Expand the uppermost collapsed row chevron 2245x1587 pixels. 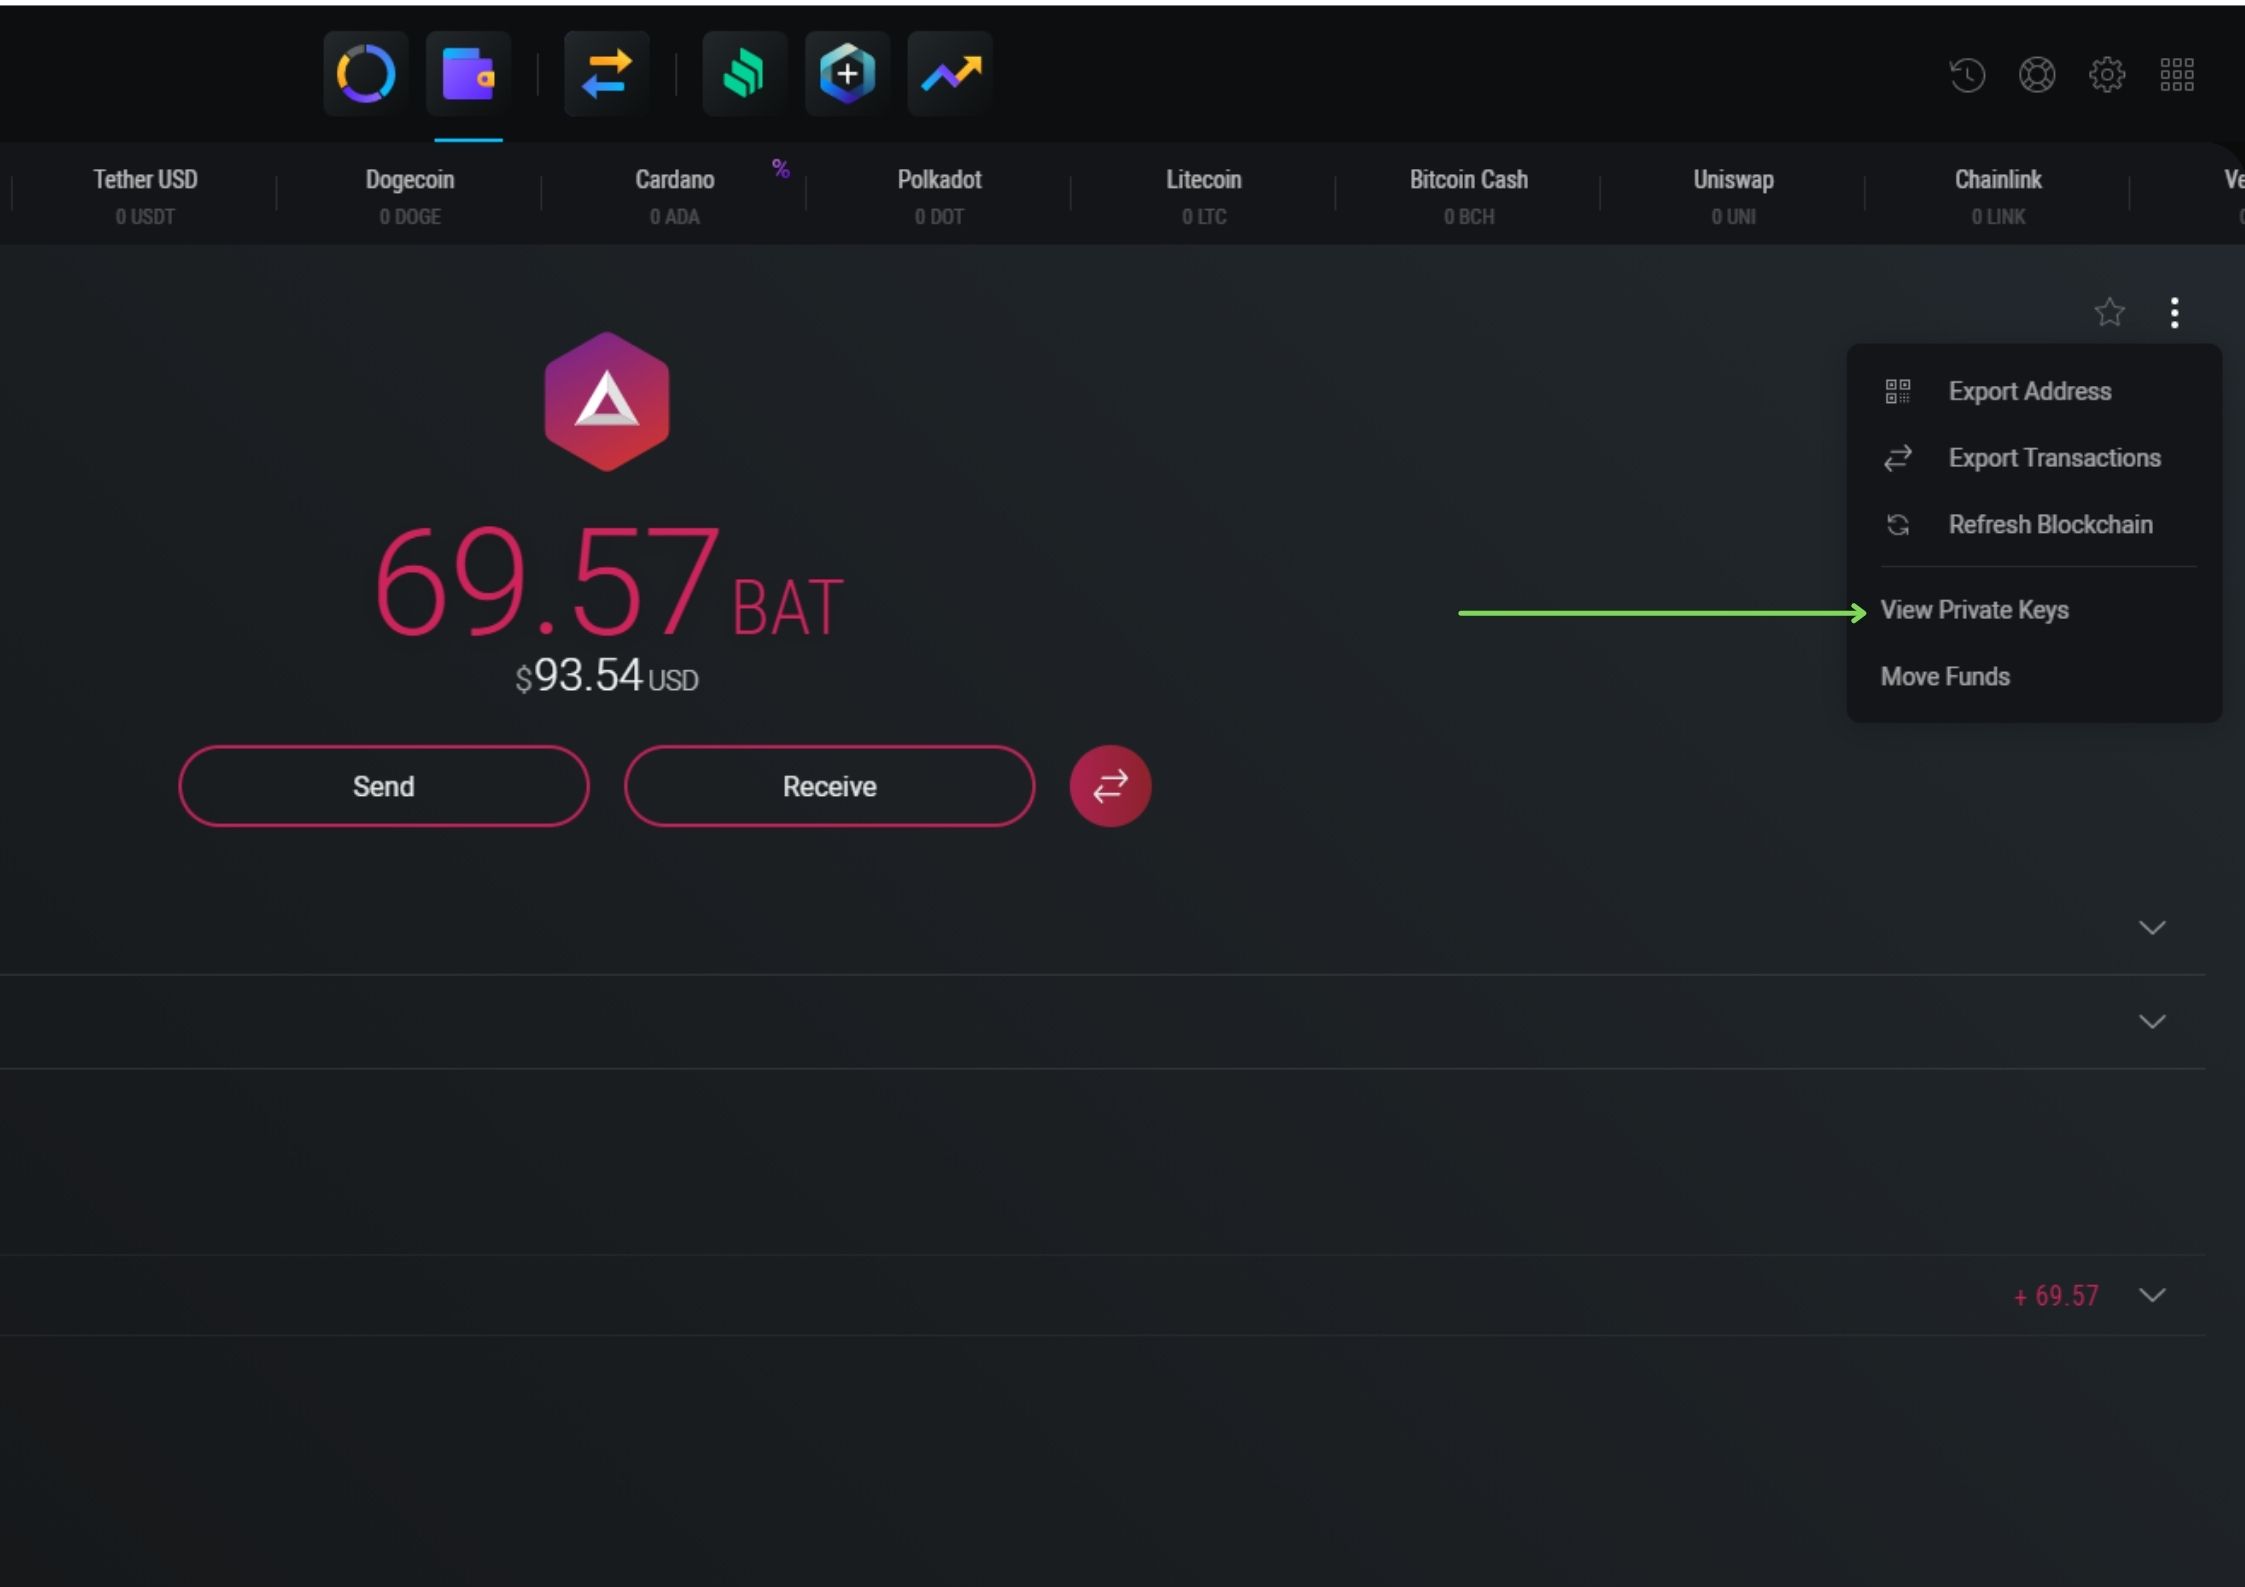coord(2152,928)
